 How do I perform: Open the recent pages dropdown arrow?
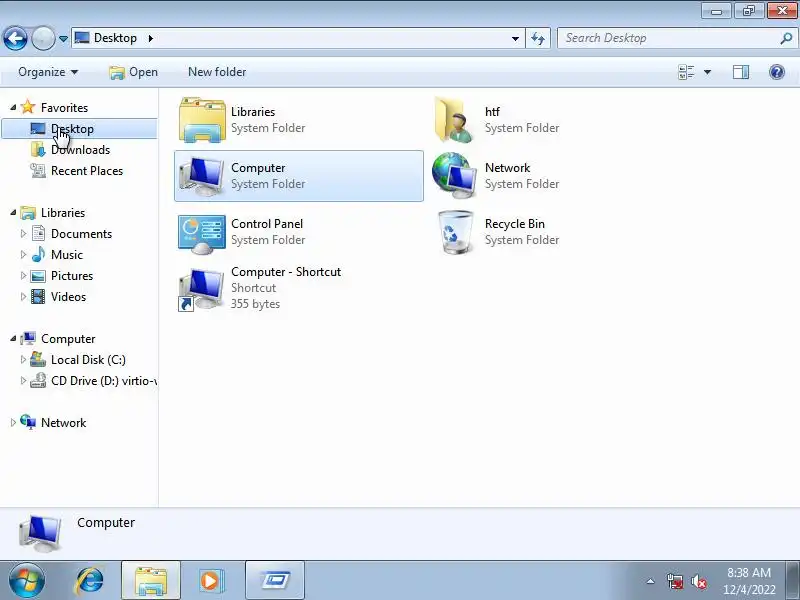(63, 39)
